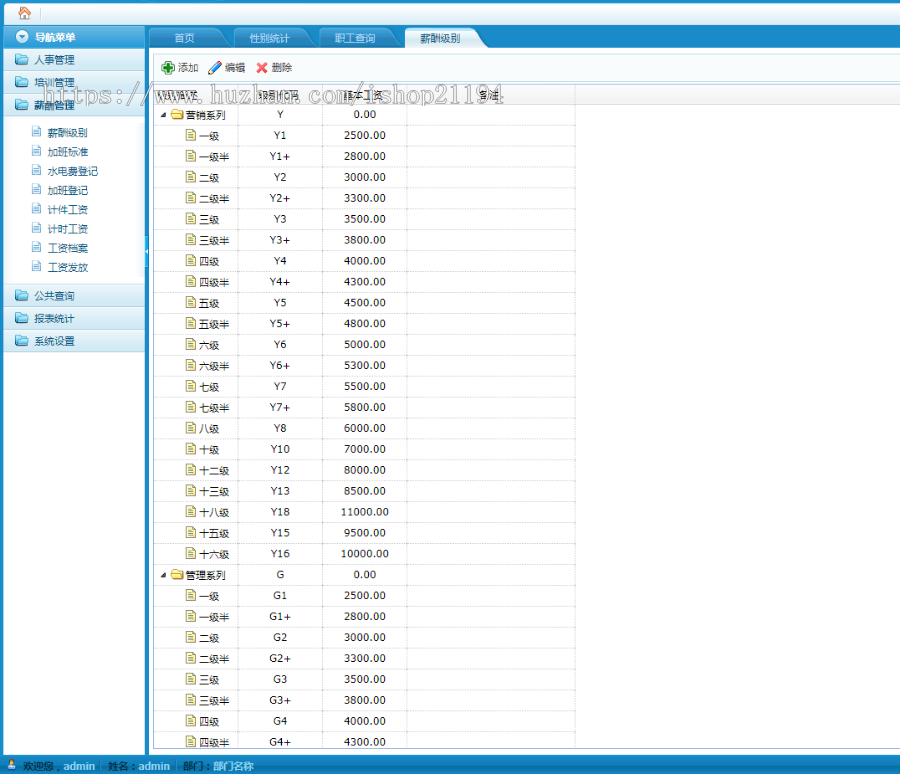Click the 编辑 pencil icon
Viewport: 900px width, 774px height.
215,68
